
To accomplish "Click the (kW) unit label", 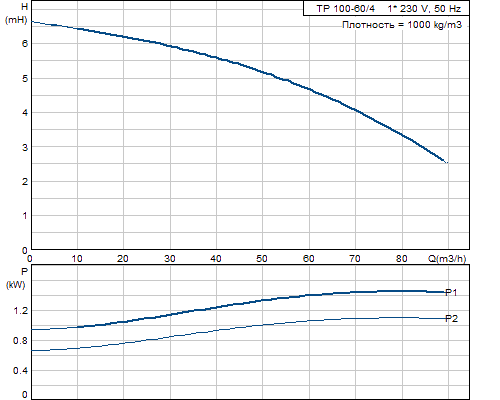I will click(15, 285).
